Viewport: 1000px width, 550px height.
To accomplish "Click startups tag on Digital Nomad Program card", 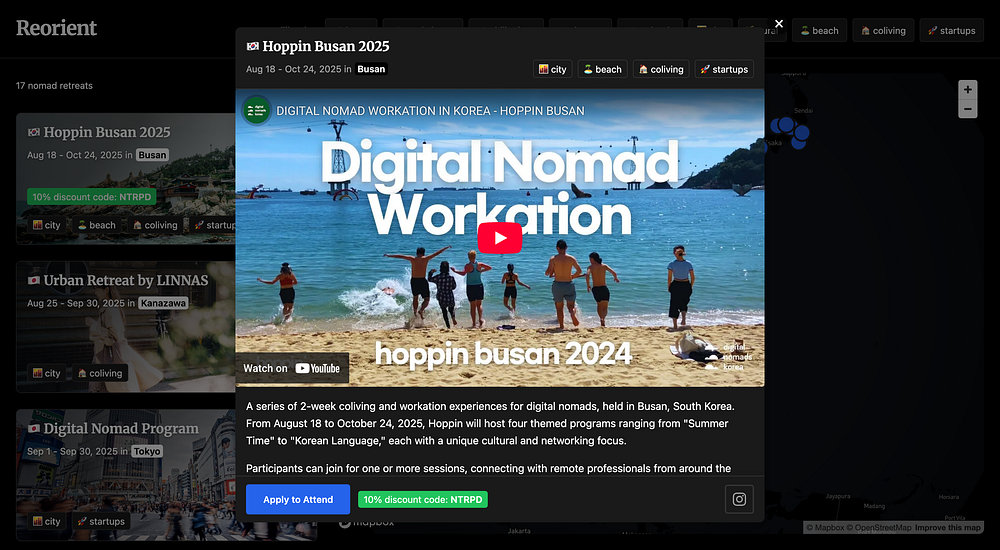I will (x=101, y=521).
